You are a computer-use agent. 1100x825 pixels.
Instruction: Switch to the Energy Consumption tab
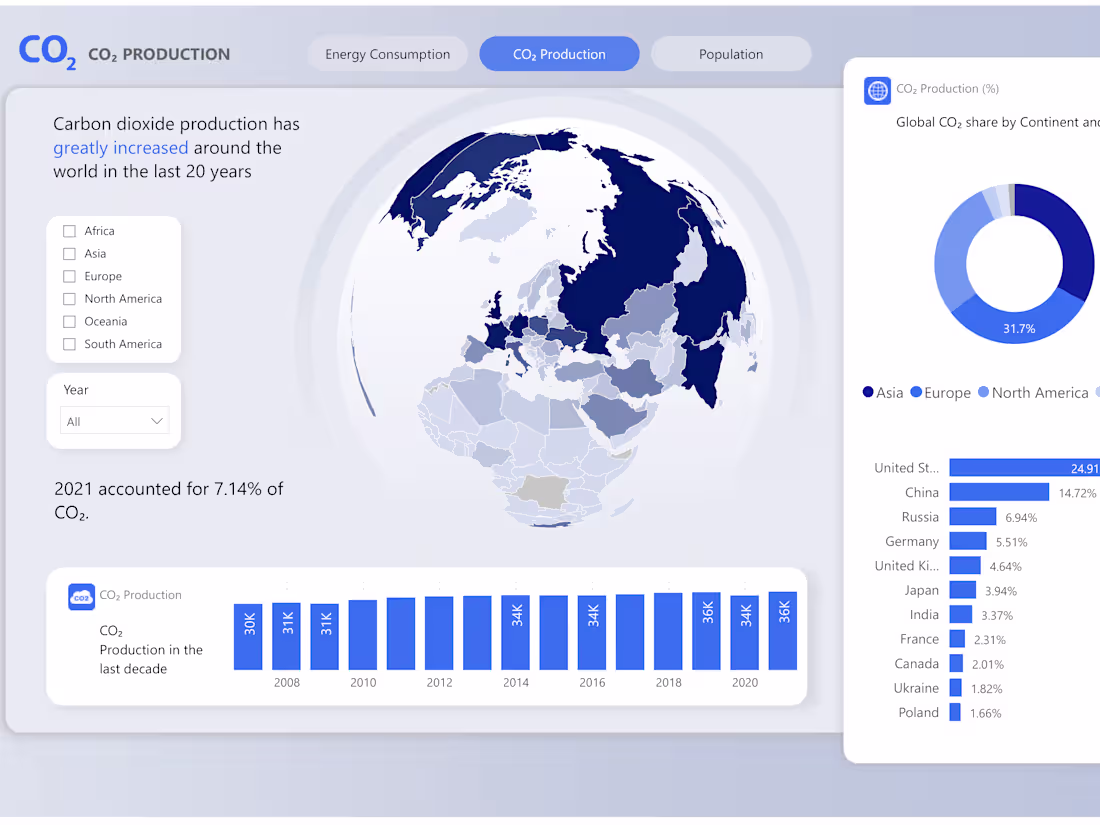[x=388, y=53]
